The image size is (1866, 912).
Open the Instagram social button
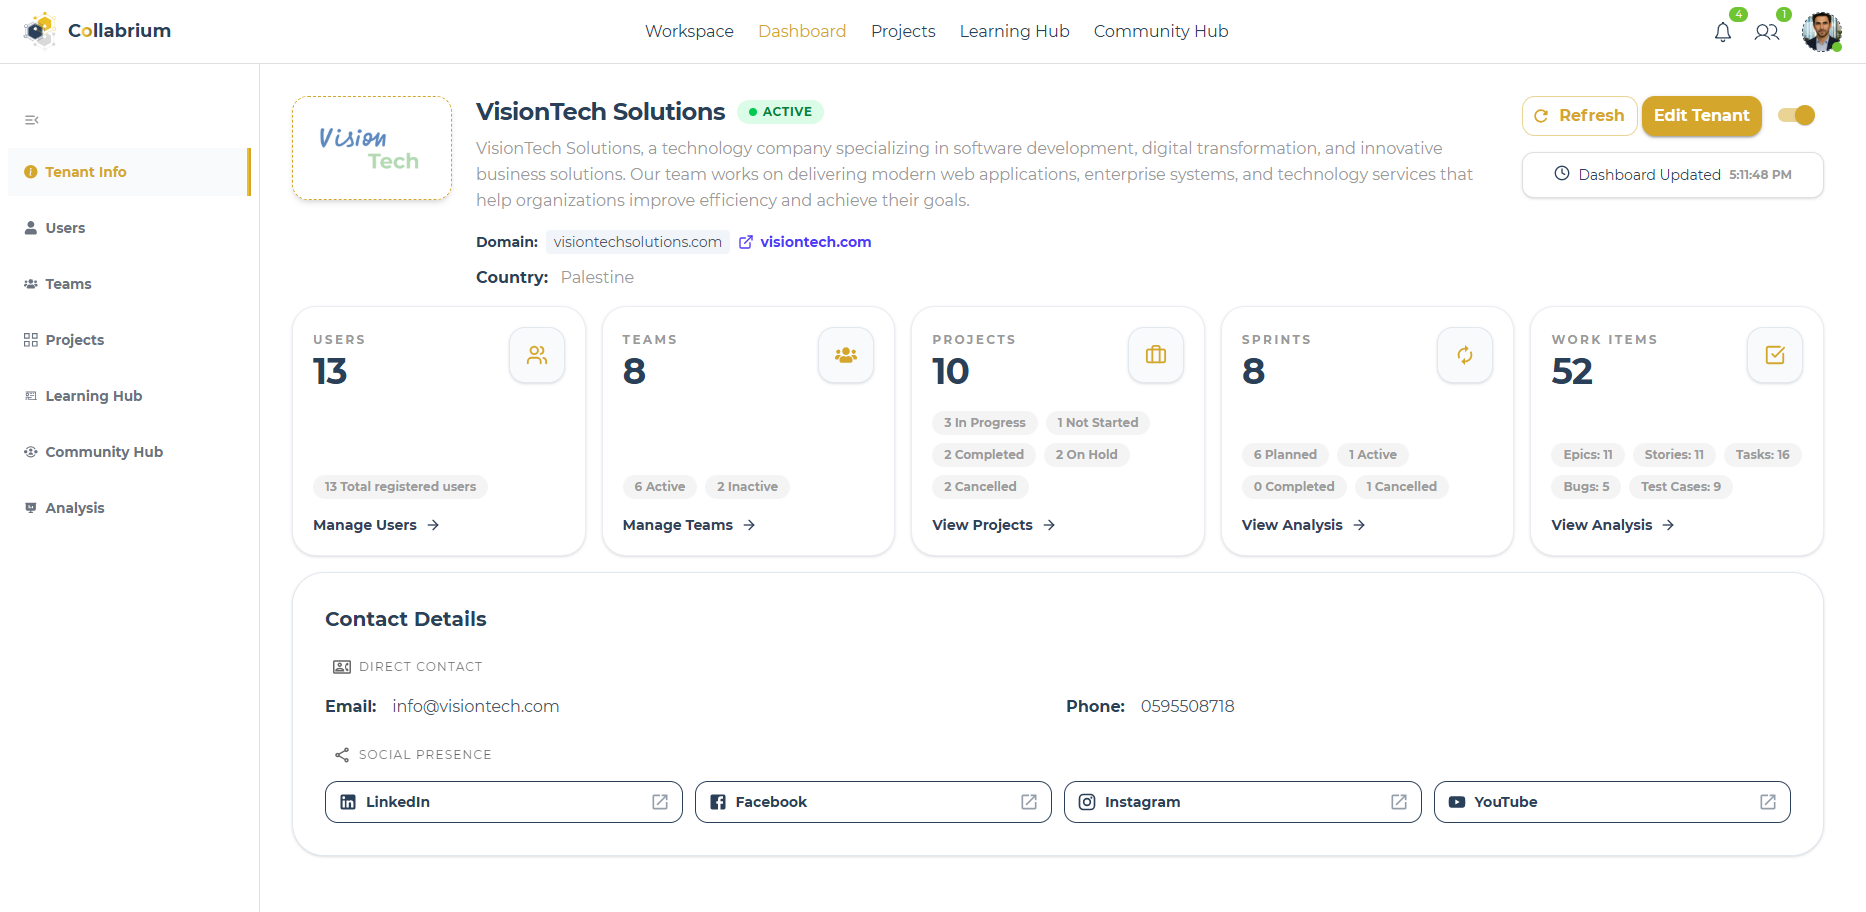point(1242,802)
